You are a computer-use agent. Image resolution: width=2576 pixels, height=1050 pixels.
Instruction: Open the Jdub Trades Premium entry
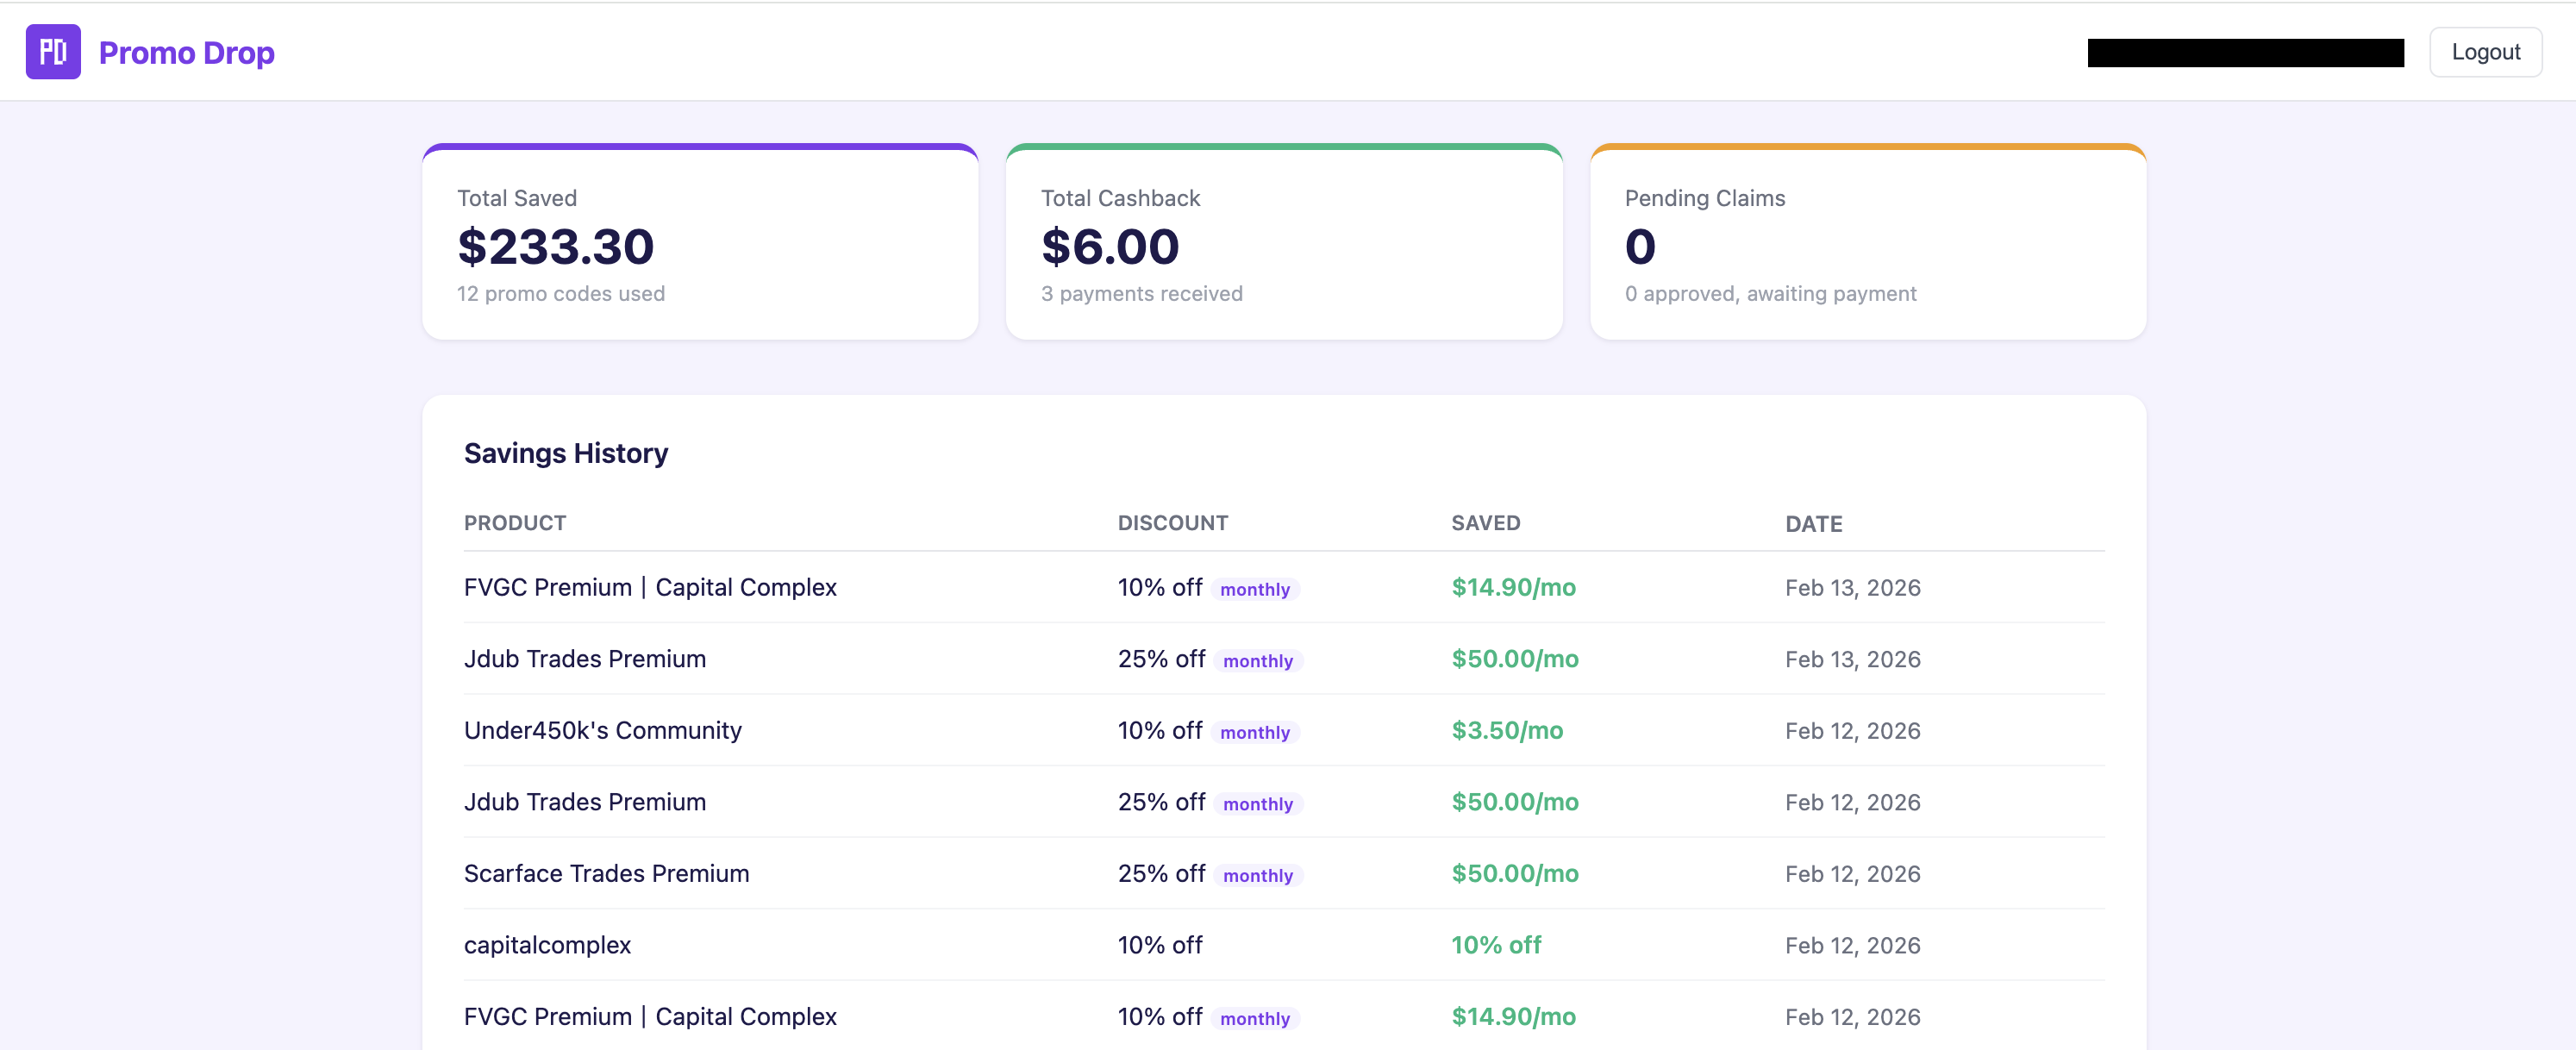585,659
